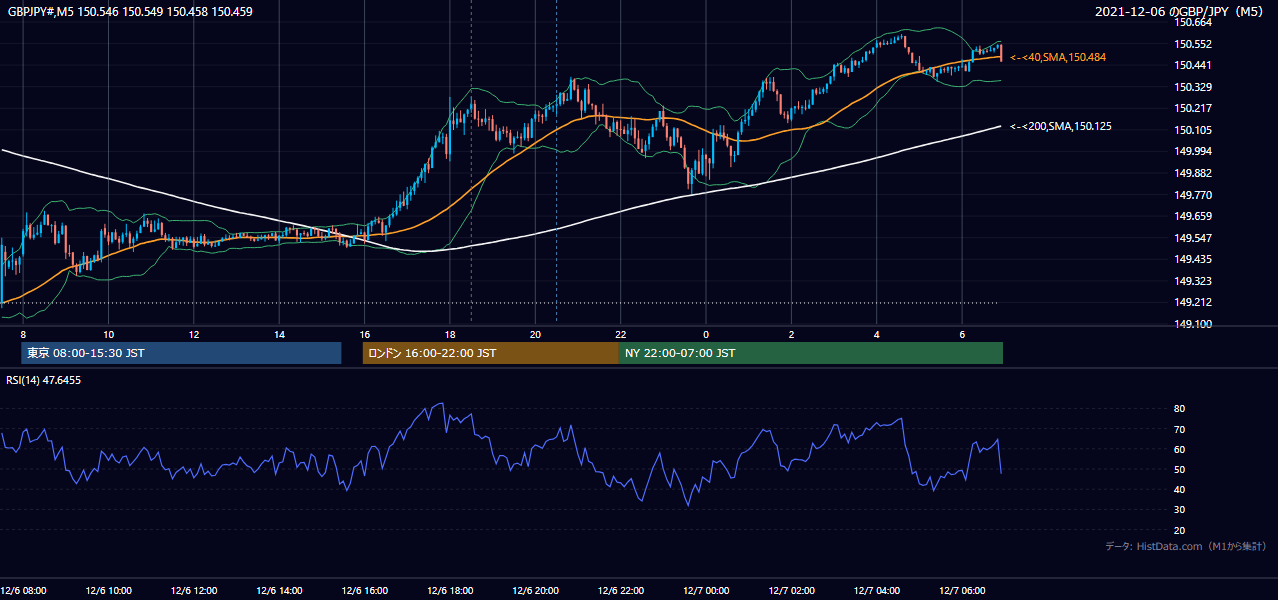Click price axis label 149.659
This screenshot has width=1278, height=600.
pos(1192,216)
